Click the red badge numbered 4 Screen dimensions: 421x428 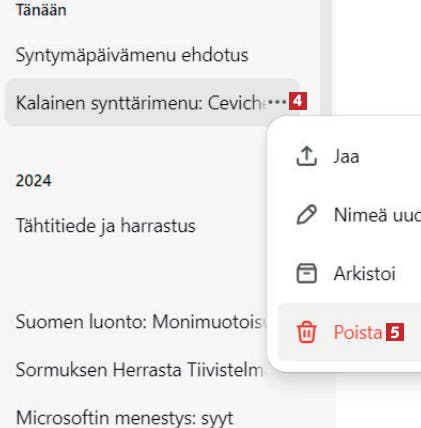298,101
